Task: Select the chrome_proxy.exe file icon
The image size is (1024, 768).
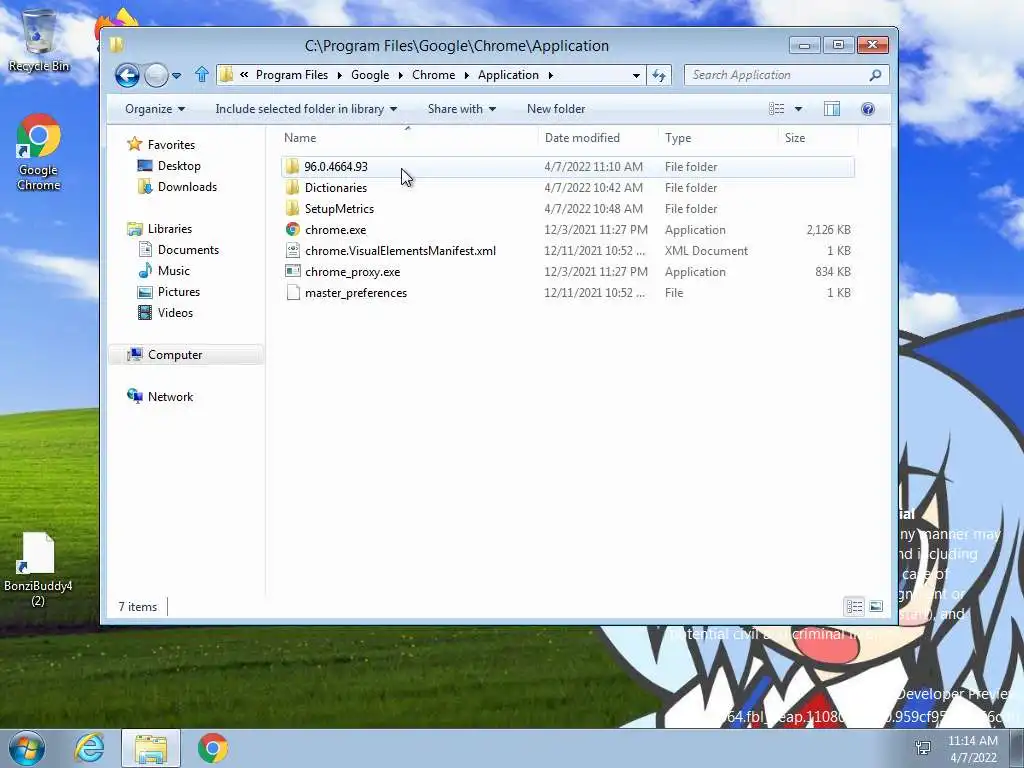Action: tap(293, 272)
